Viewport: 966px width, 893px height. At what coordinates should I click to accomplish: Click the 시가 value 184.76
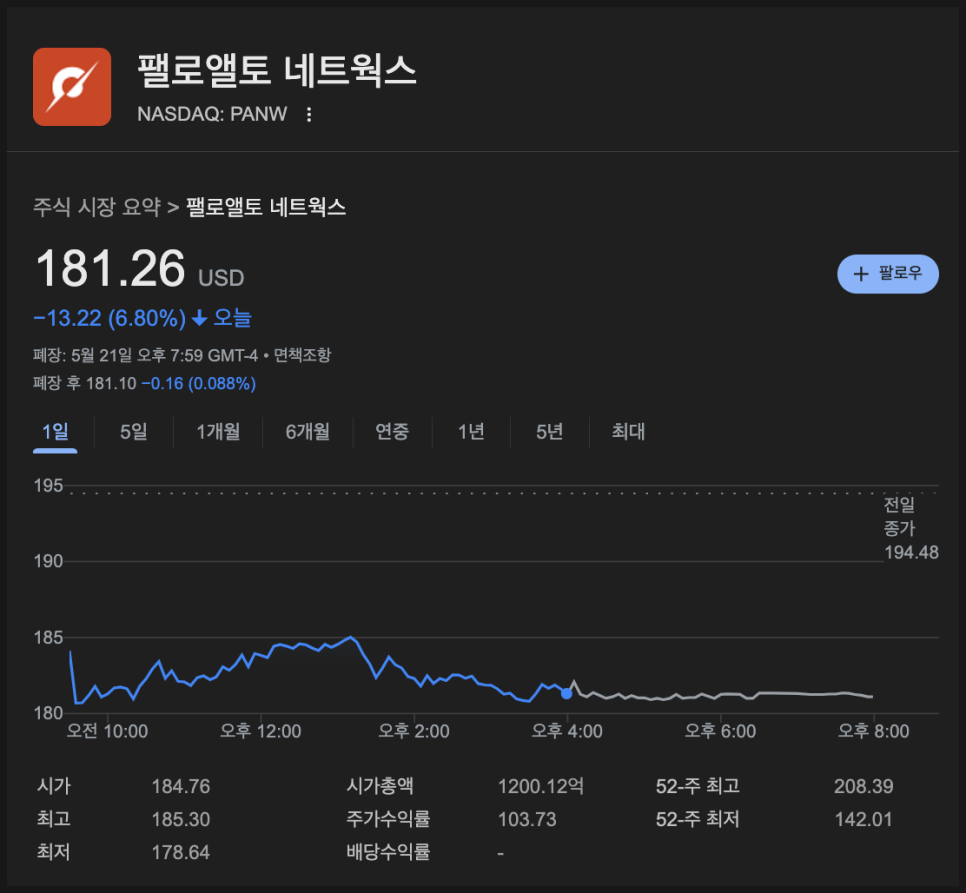click(x=181, y=786)
